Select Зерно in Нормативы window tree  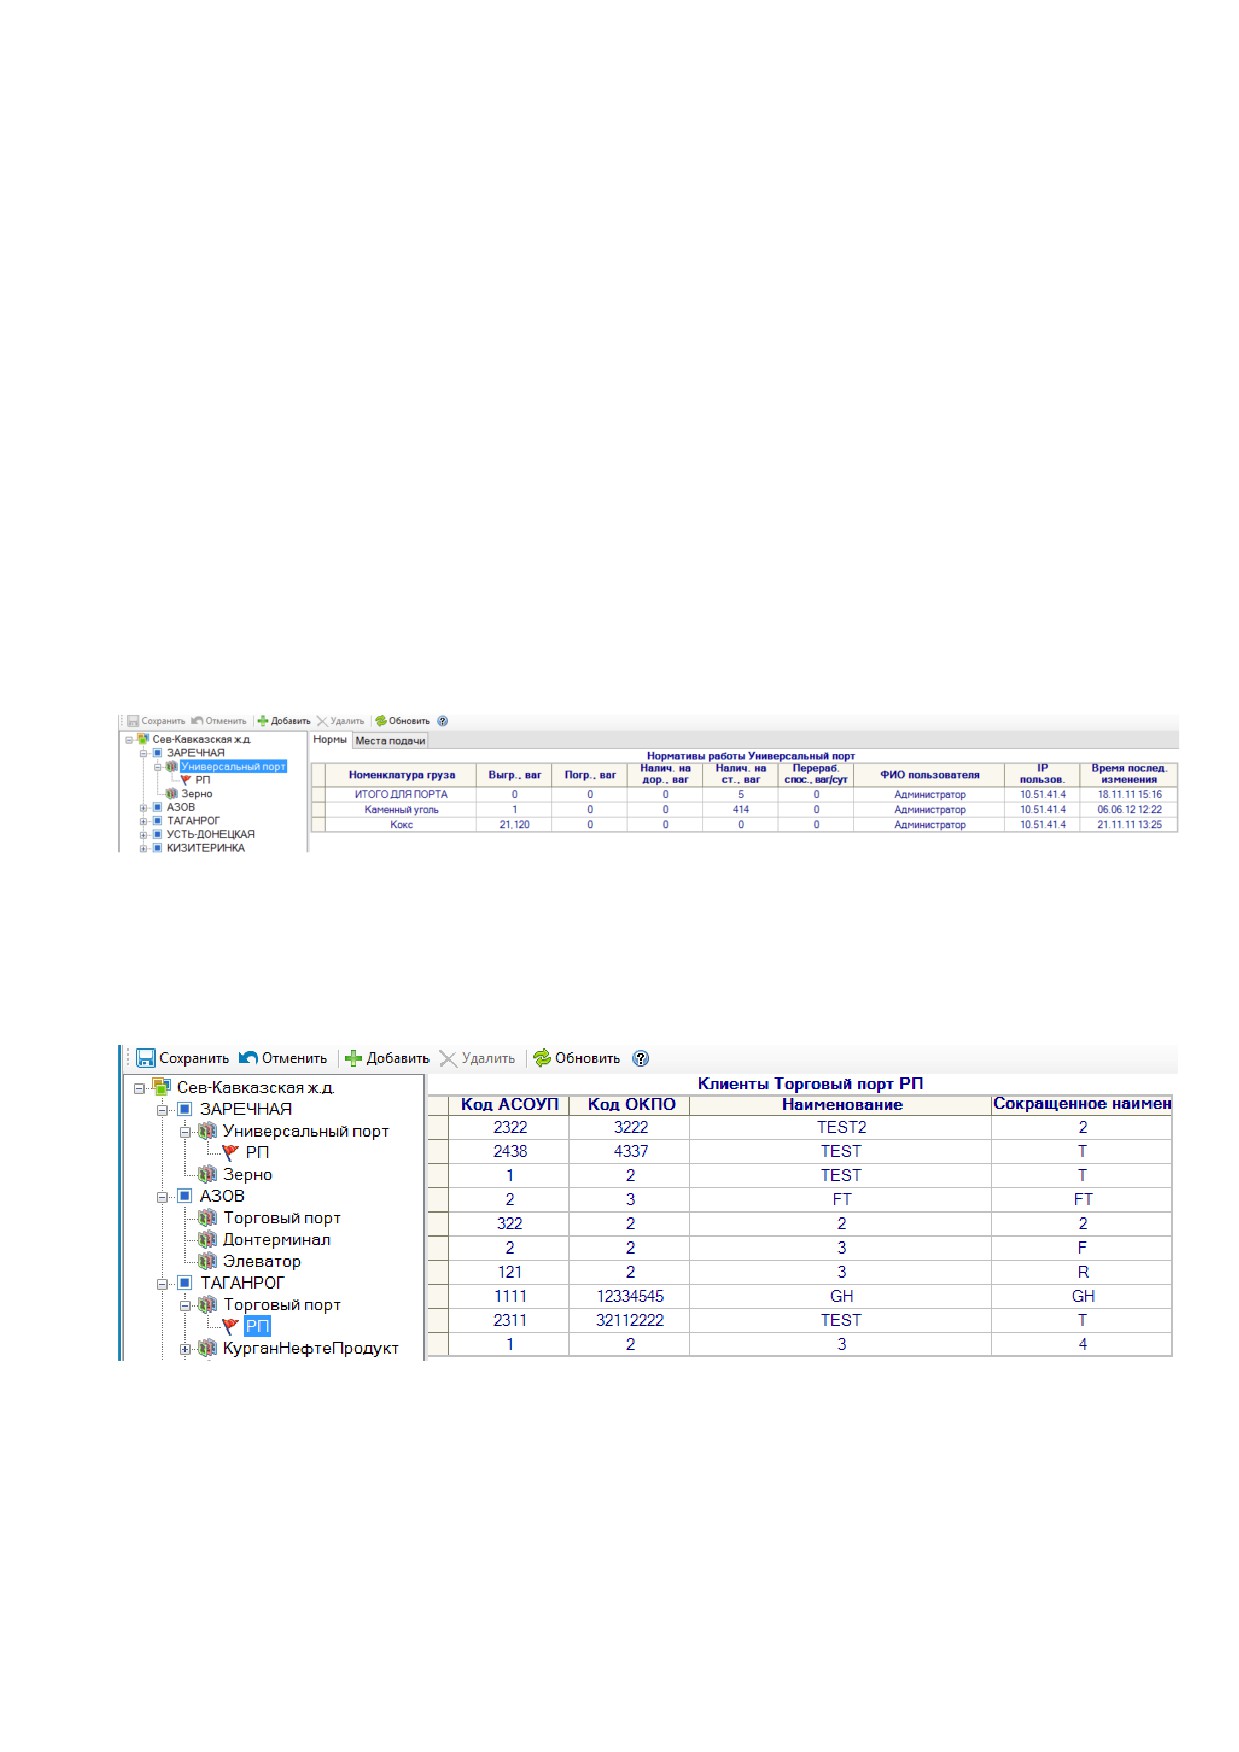196,794
